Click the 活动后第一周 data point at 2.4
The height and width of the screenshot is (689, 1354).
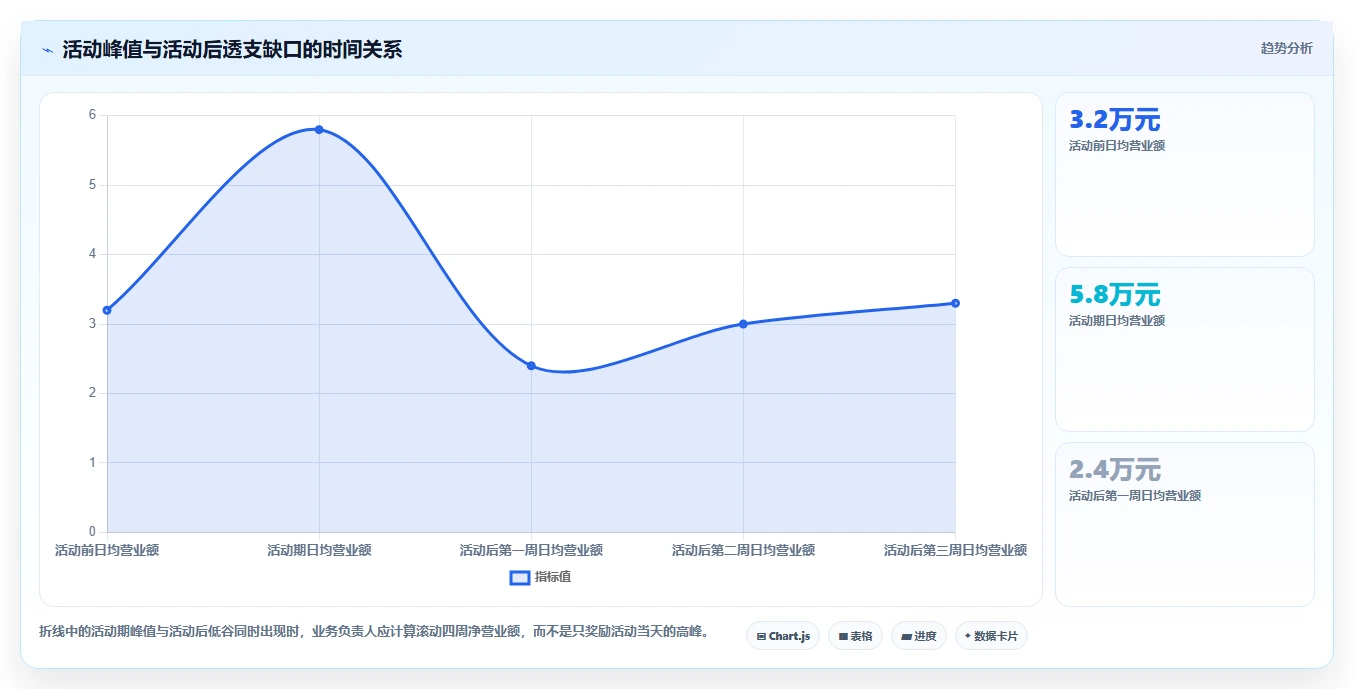click(531, 365)
